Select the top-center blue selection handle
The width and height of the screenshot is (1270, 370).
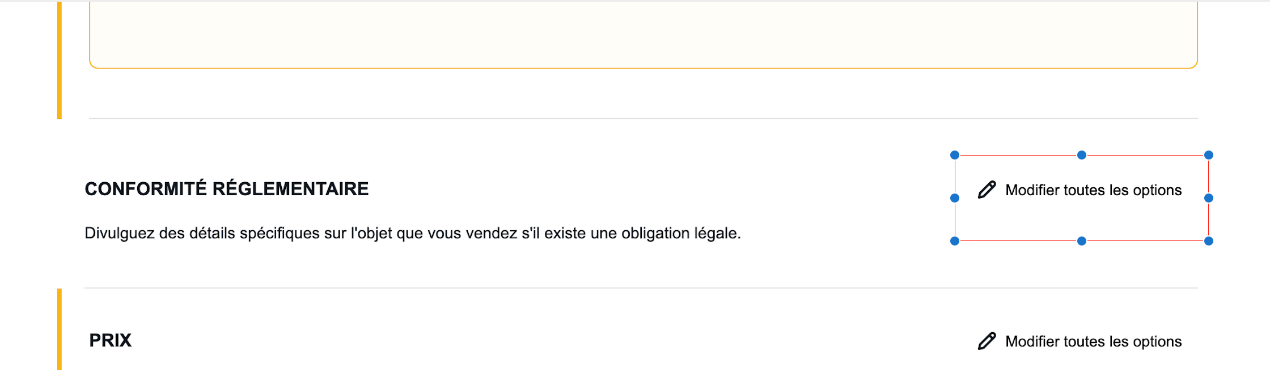click(x=1081, y=155)
